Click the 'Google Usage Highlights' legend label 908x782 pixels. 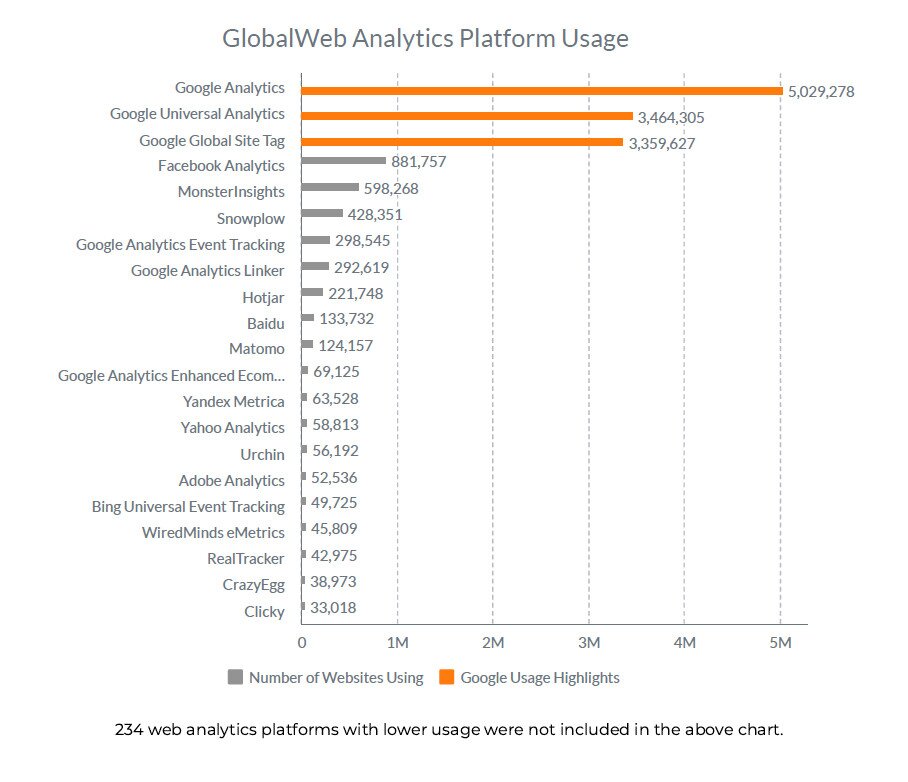tap(540, 678)
